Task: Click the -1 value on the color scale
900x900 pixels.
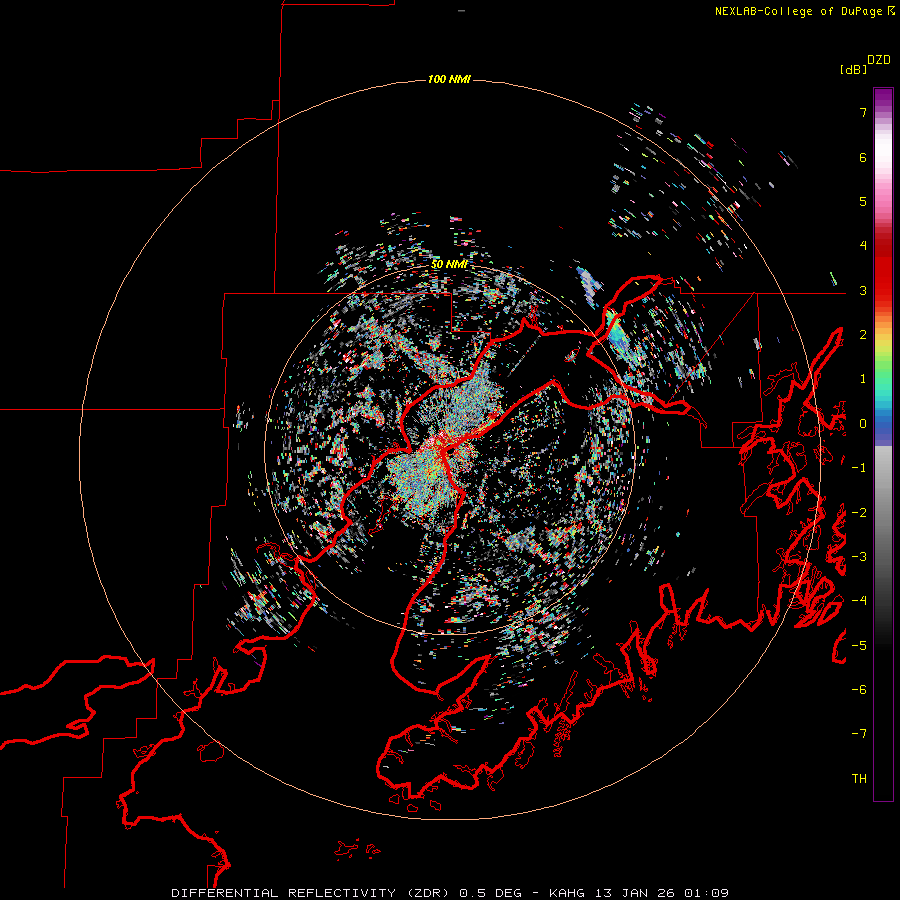Action: click(859, 468)
